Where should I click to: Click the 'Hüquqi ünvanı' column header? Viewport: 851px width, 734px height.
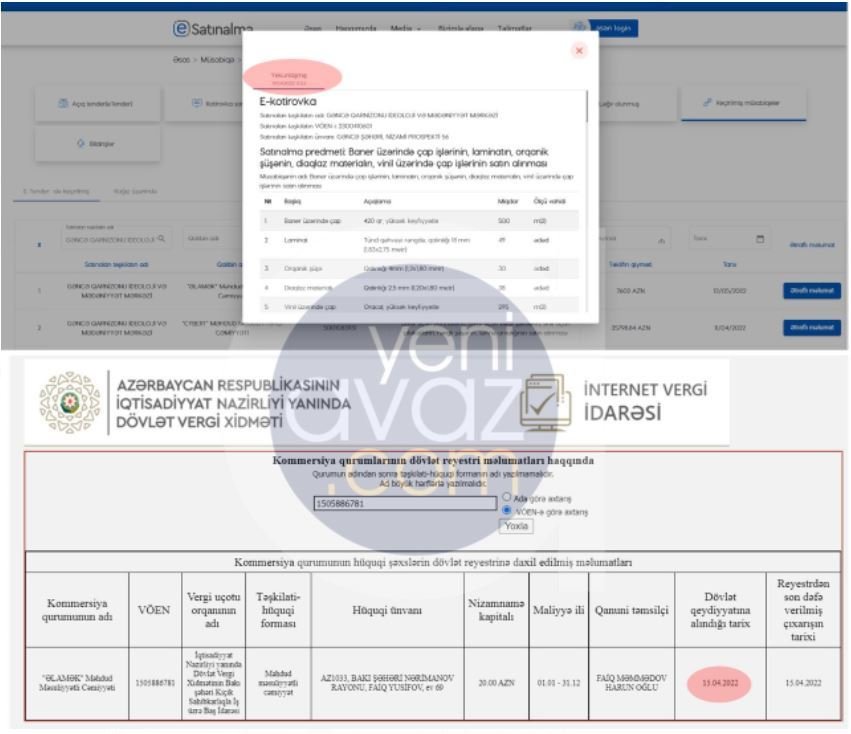pyautogui.click(x=387, y=610)
